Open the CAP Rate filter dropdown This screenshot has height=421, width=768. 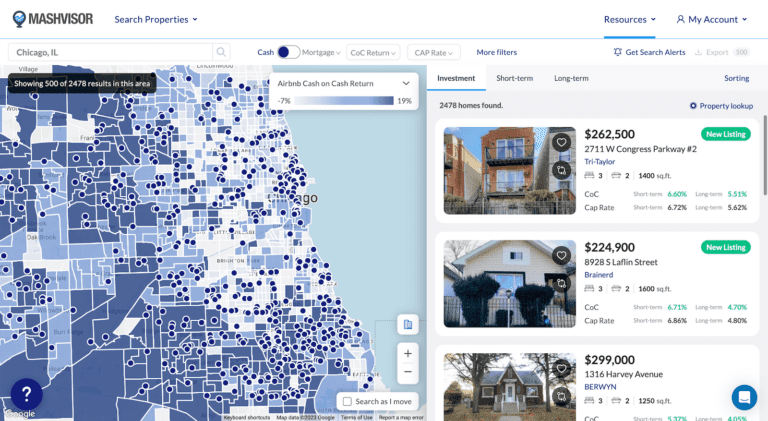pos(432,52)
